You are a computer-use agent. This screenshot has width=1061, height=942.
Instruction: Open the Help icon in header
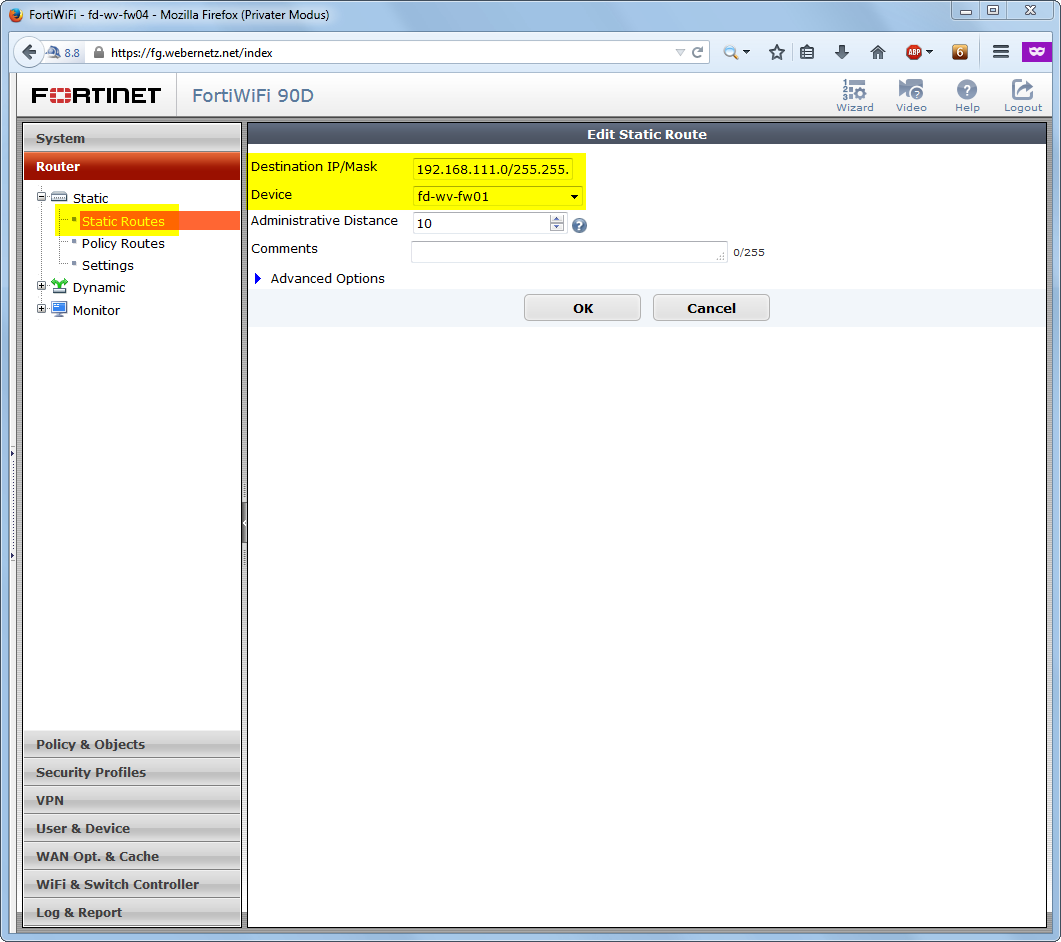967,95
